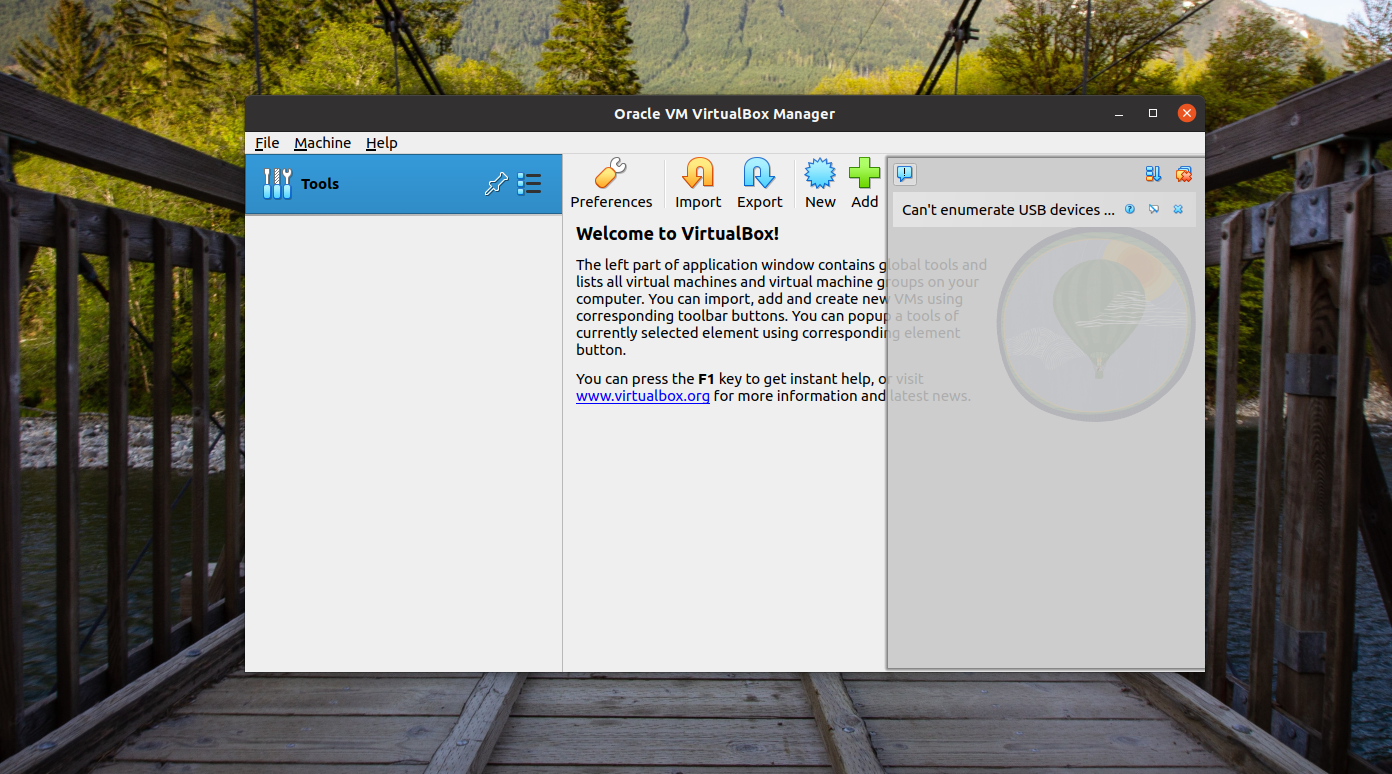This screenshot has height=774, width=1392.
Task: Open help for USB devices notification
Action: (1130, 209)
